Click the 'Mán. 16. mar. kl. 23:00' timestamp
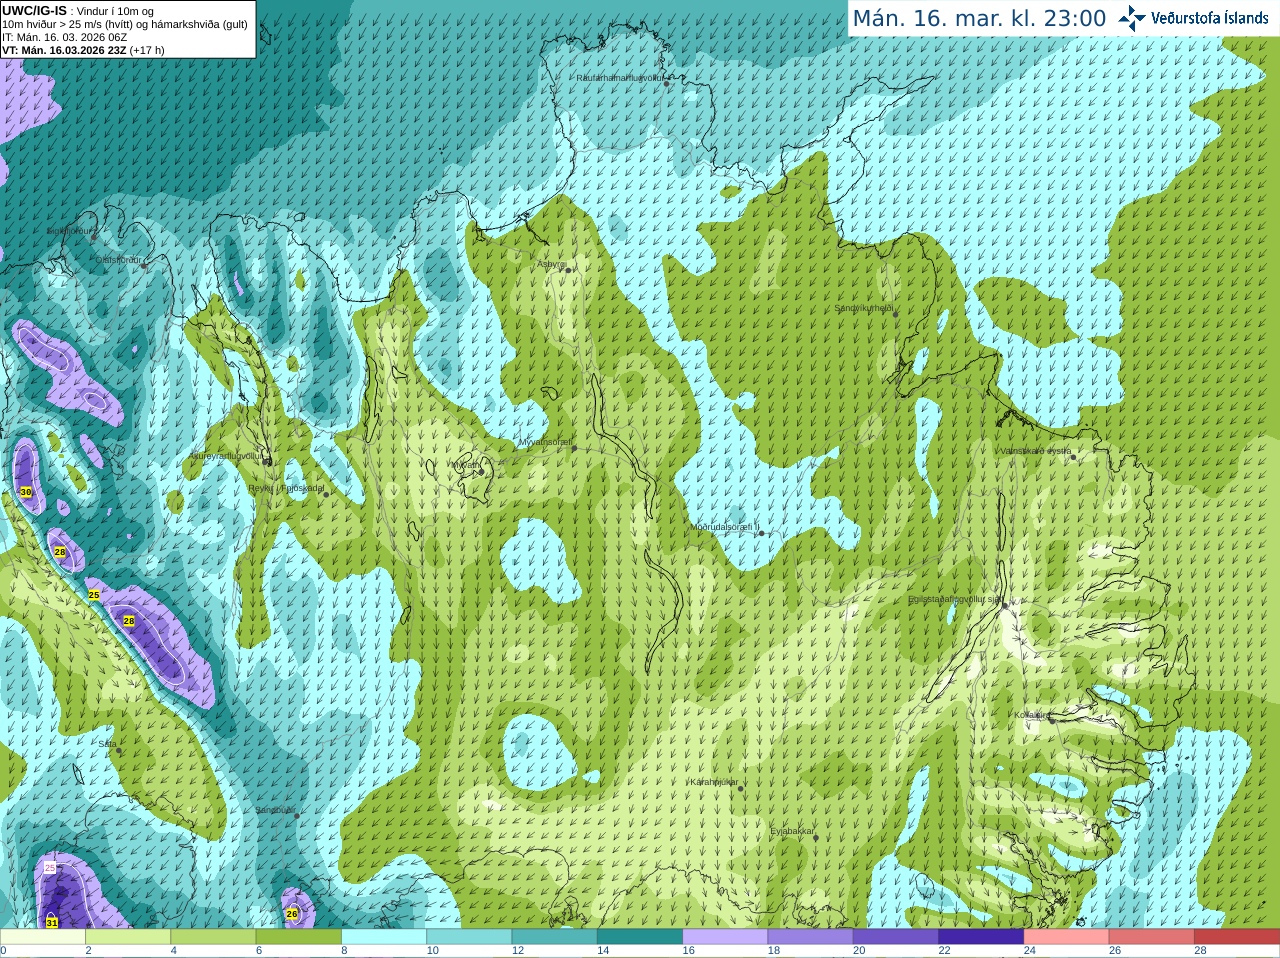Screen dimensions: 1280x958 pyautogui.click(x=979, y=18)
